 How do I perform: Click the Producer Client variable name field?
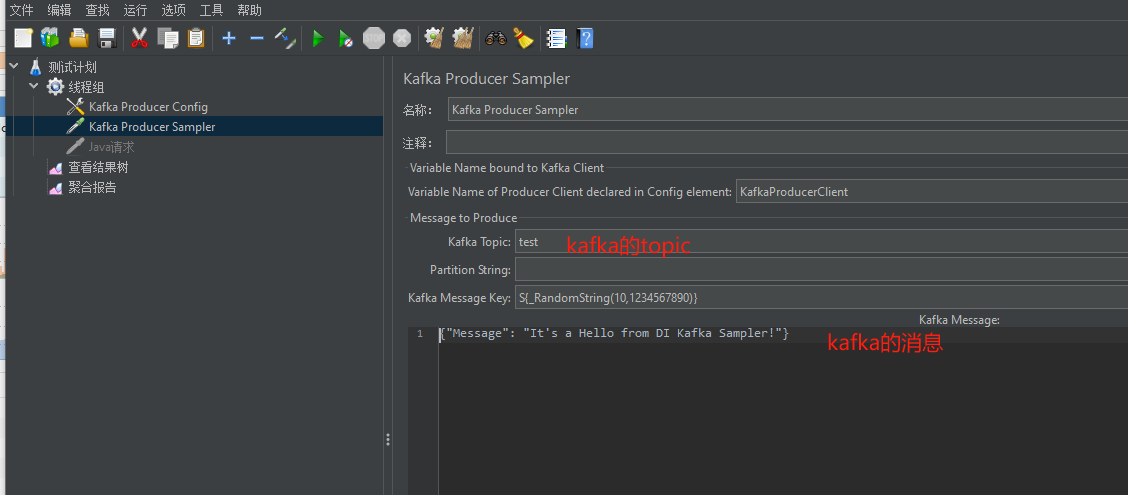pyautogui.click(x=932, y=192)
